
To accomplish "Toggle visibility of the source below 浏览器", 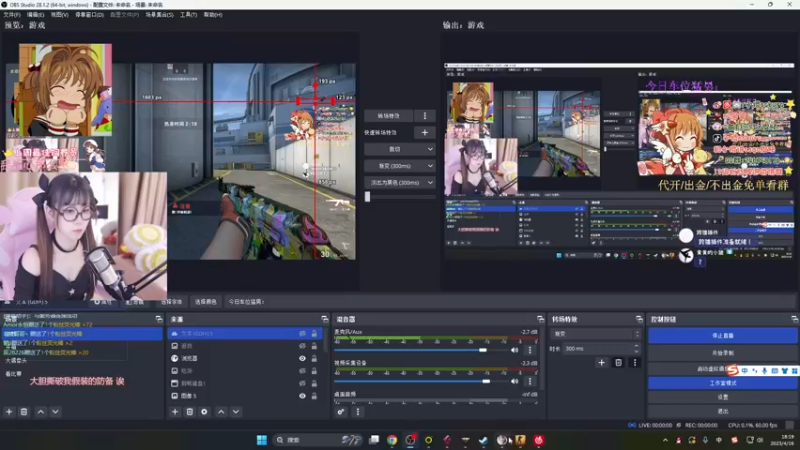I will [x=302, y=371].
